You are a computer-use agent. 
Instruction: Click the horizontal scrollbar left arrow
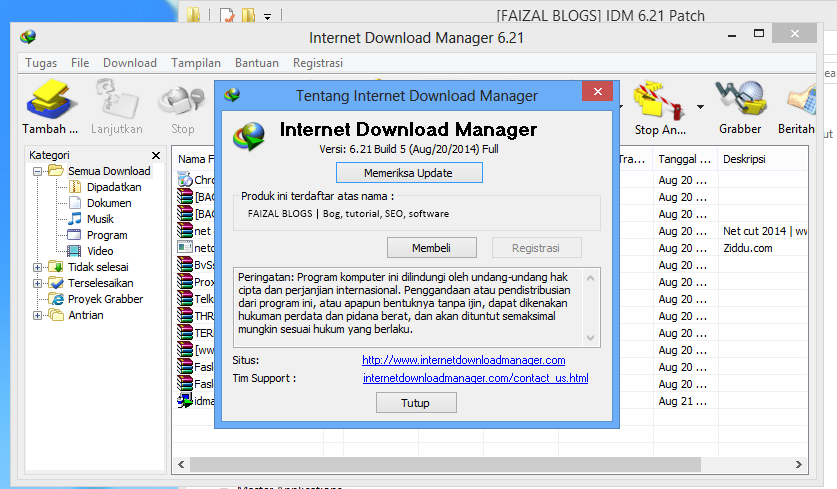181,464
